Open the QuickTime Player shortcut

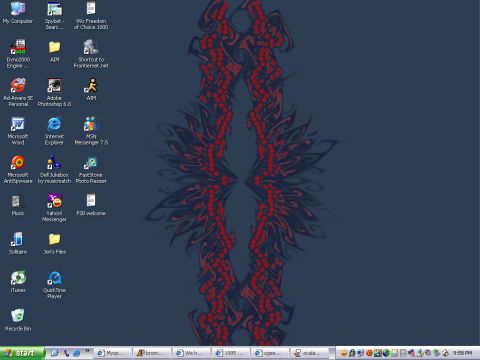(x=54, y=284)
